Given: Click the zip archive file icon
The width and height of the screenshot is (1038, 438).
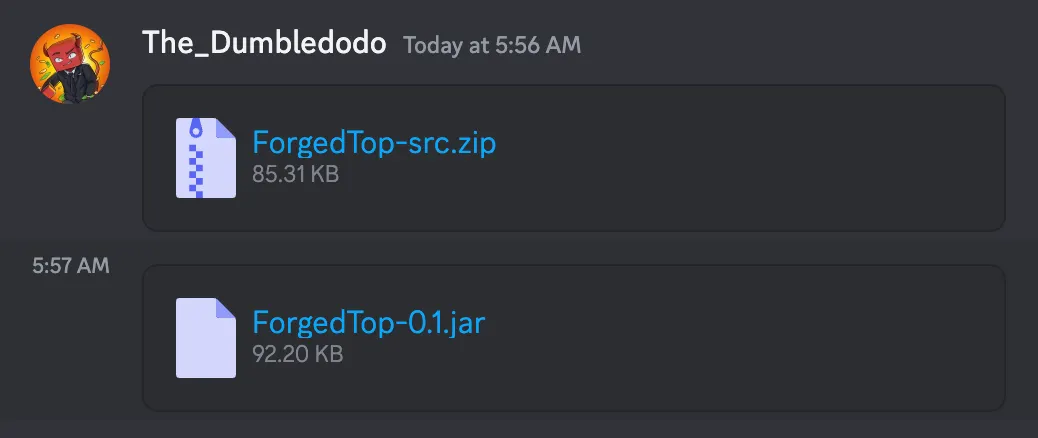Looking at the screenshot, I should point(206,157).
